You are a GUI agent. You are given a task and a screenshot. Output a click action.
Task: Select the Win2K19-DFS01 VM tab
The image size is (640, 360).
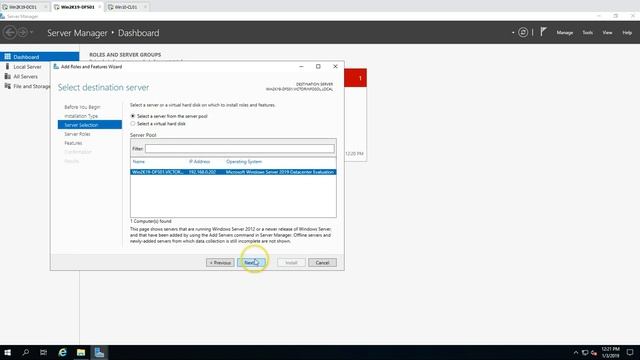78,7
